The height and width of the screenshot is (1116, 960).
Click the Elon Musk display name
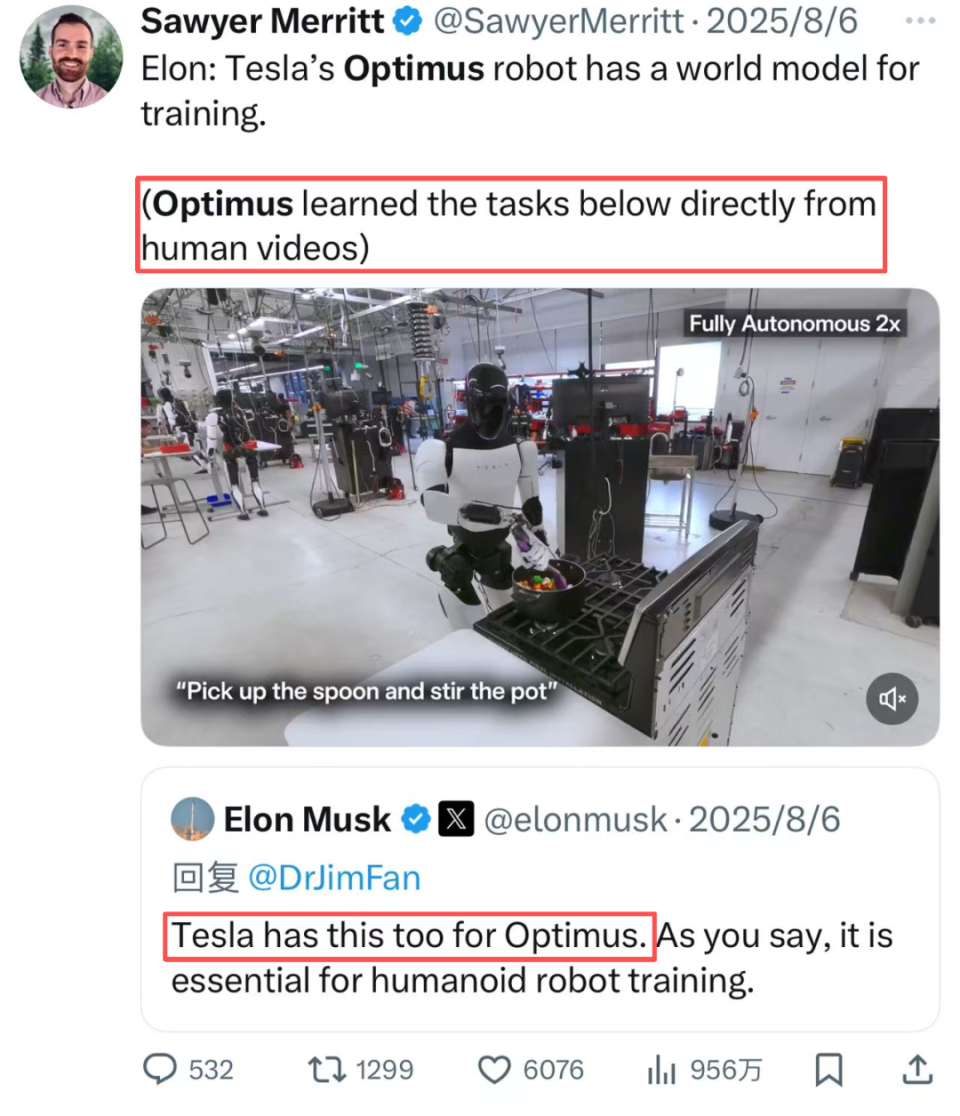pos(307,819)
